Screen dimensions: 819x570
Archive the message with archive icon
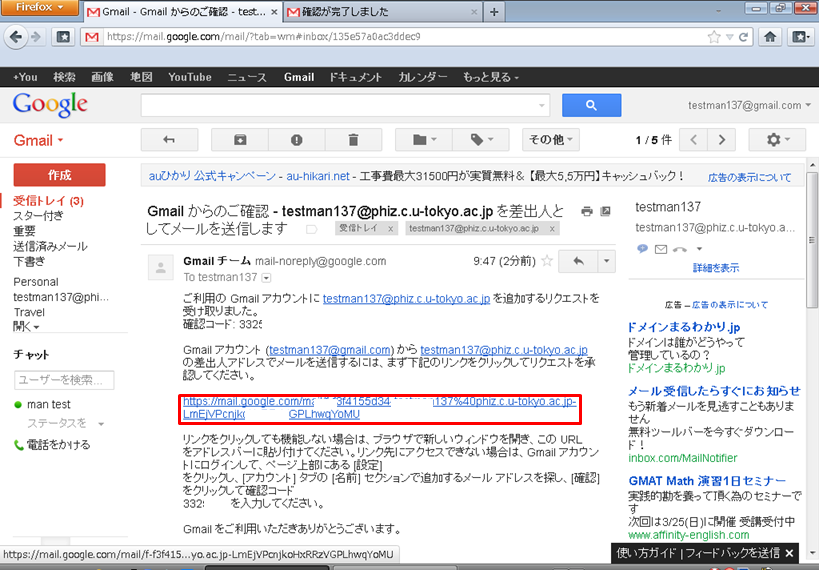coord(240,139)
